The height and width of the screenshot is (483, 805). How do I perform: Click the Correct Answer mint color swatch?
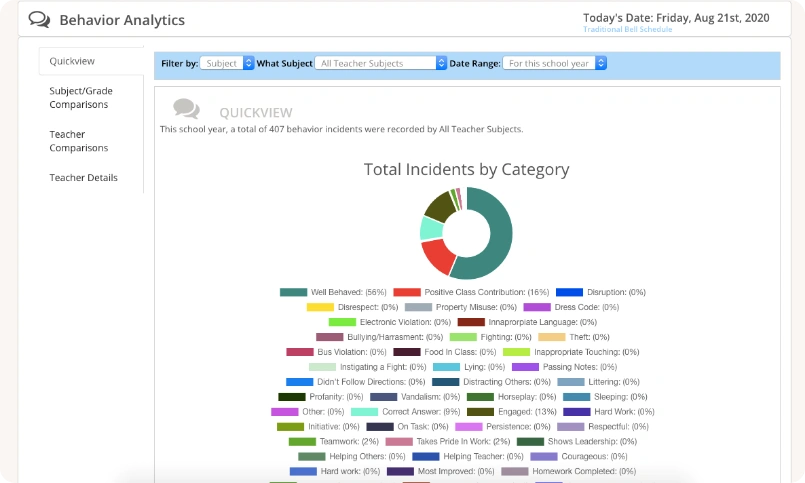[365, 412]
